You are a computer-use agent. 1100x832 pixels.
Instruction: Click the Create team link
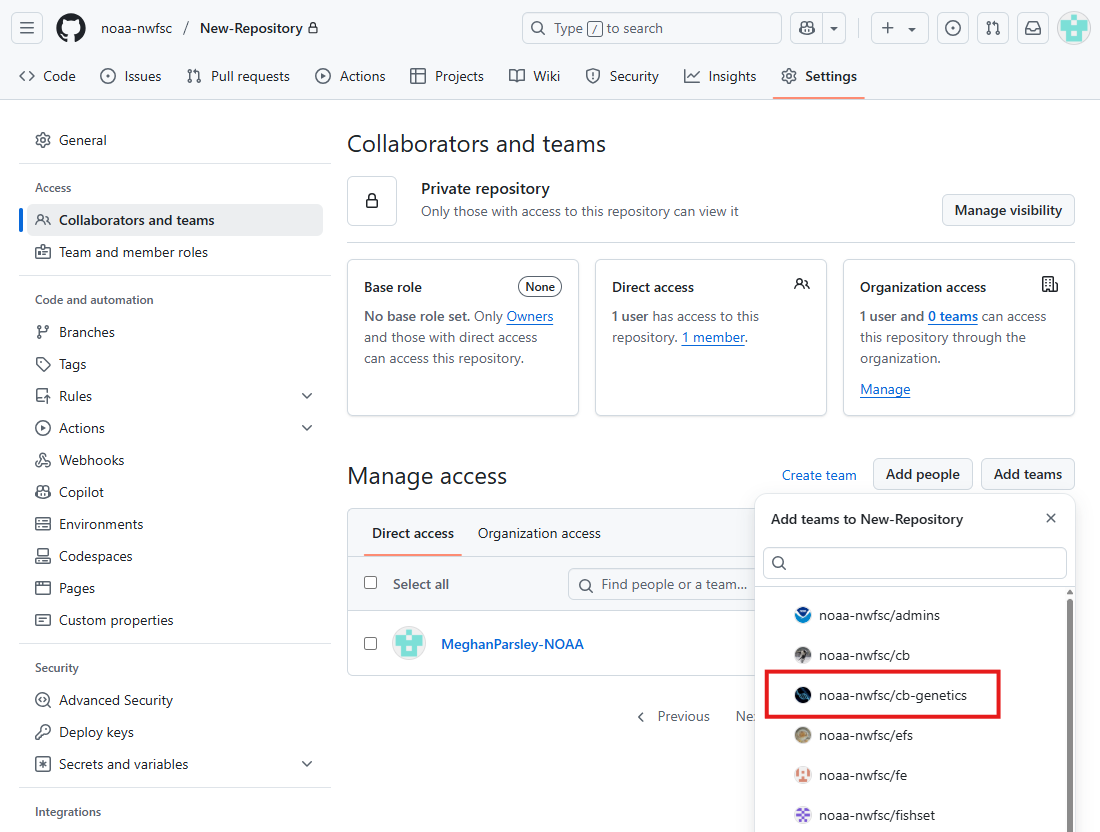coord(819,475)
